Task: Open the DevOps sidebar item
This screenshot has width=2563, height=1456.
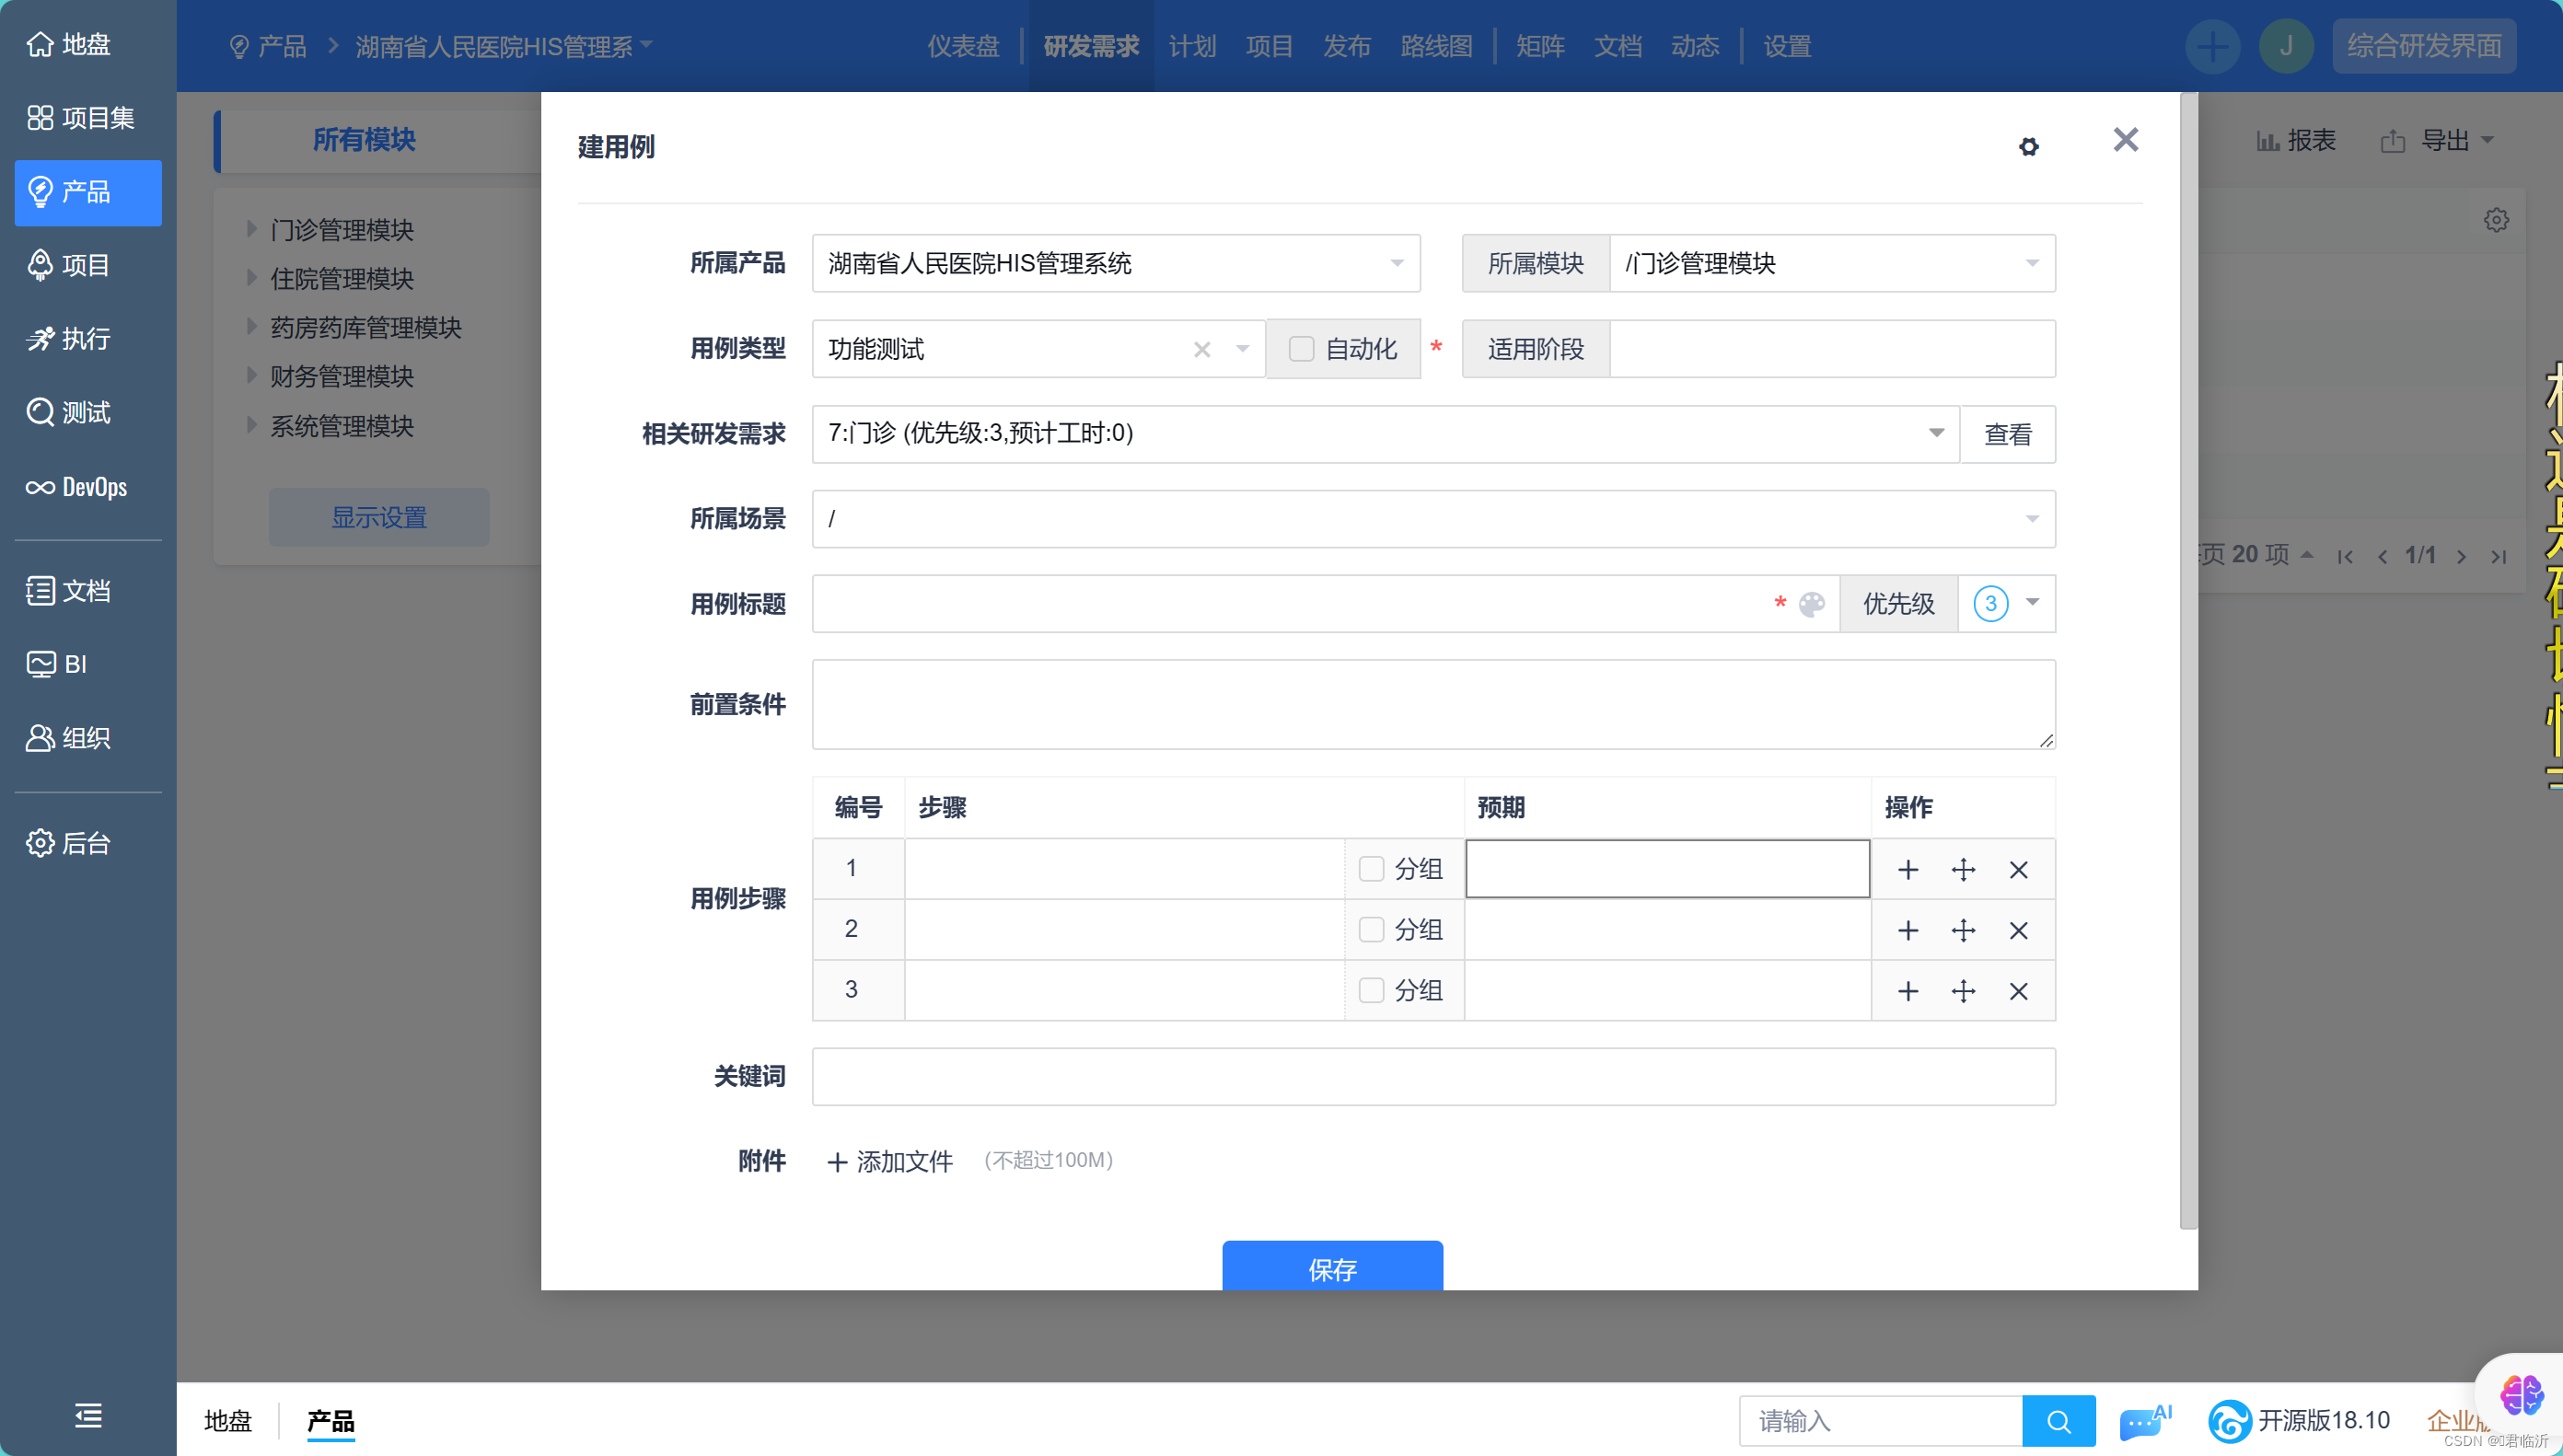Action: [x=78, y=487]
